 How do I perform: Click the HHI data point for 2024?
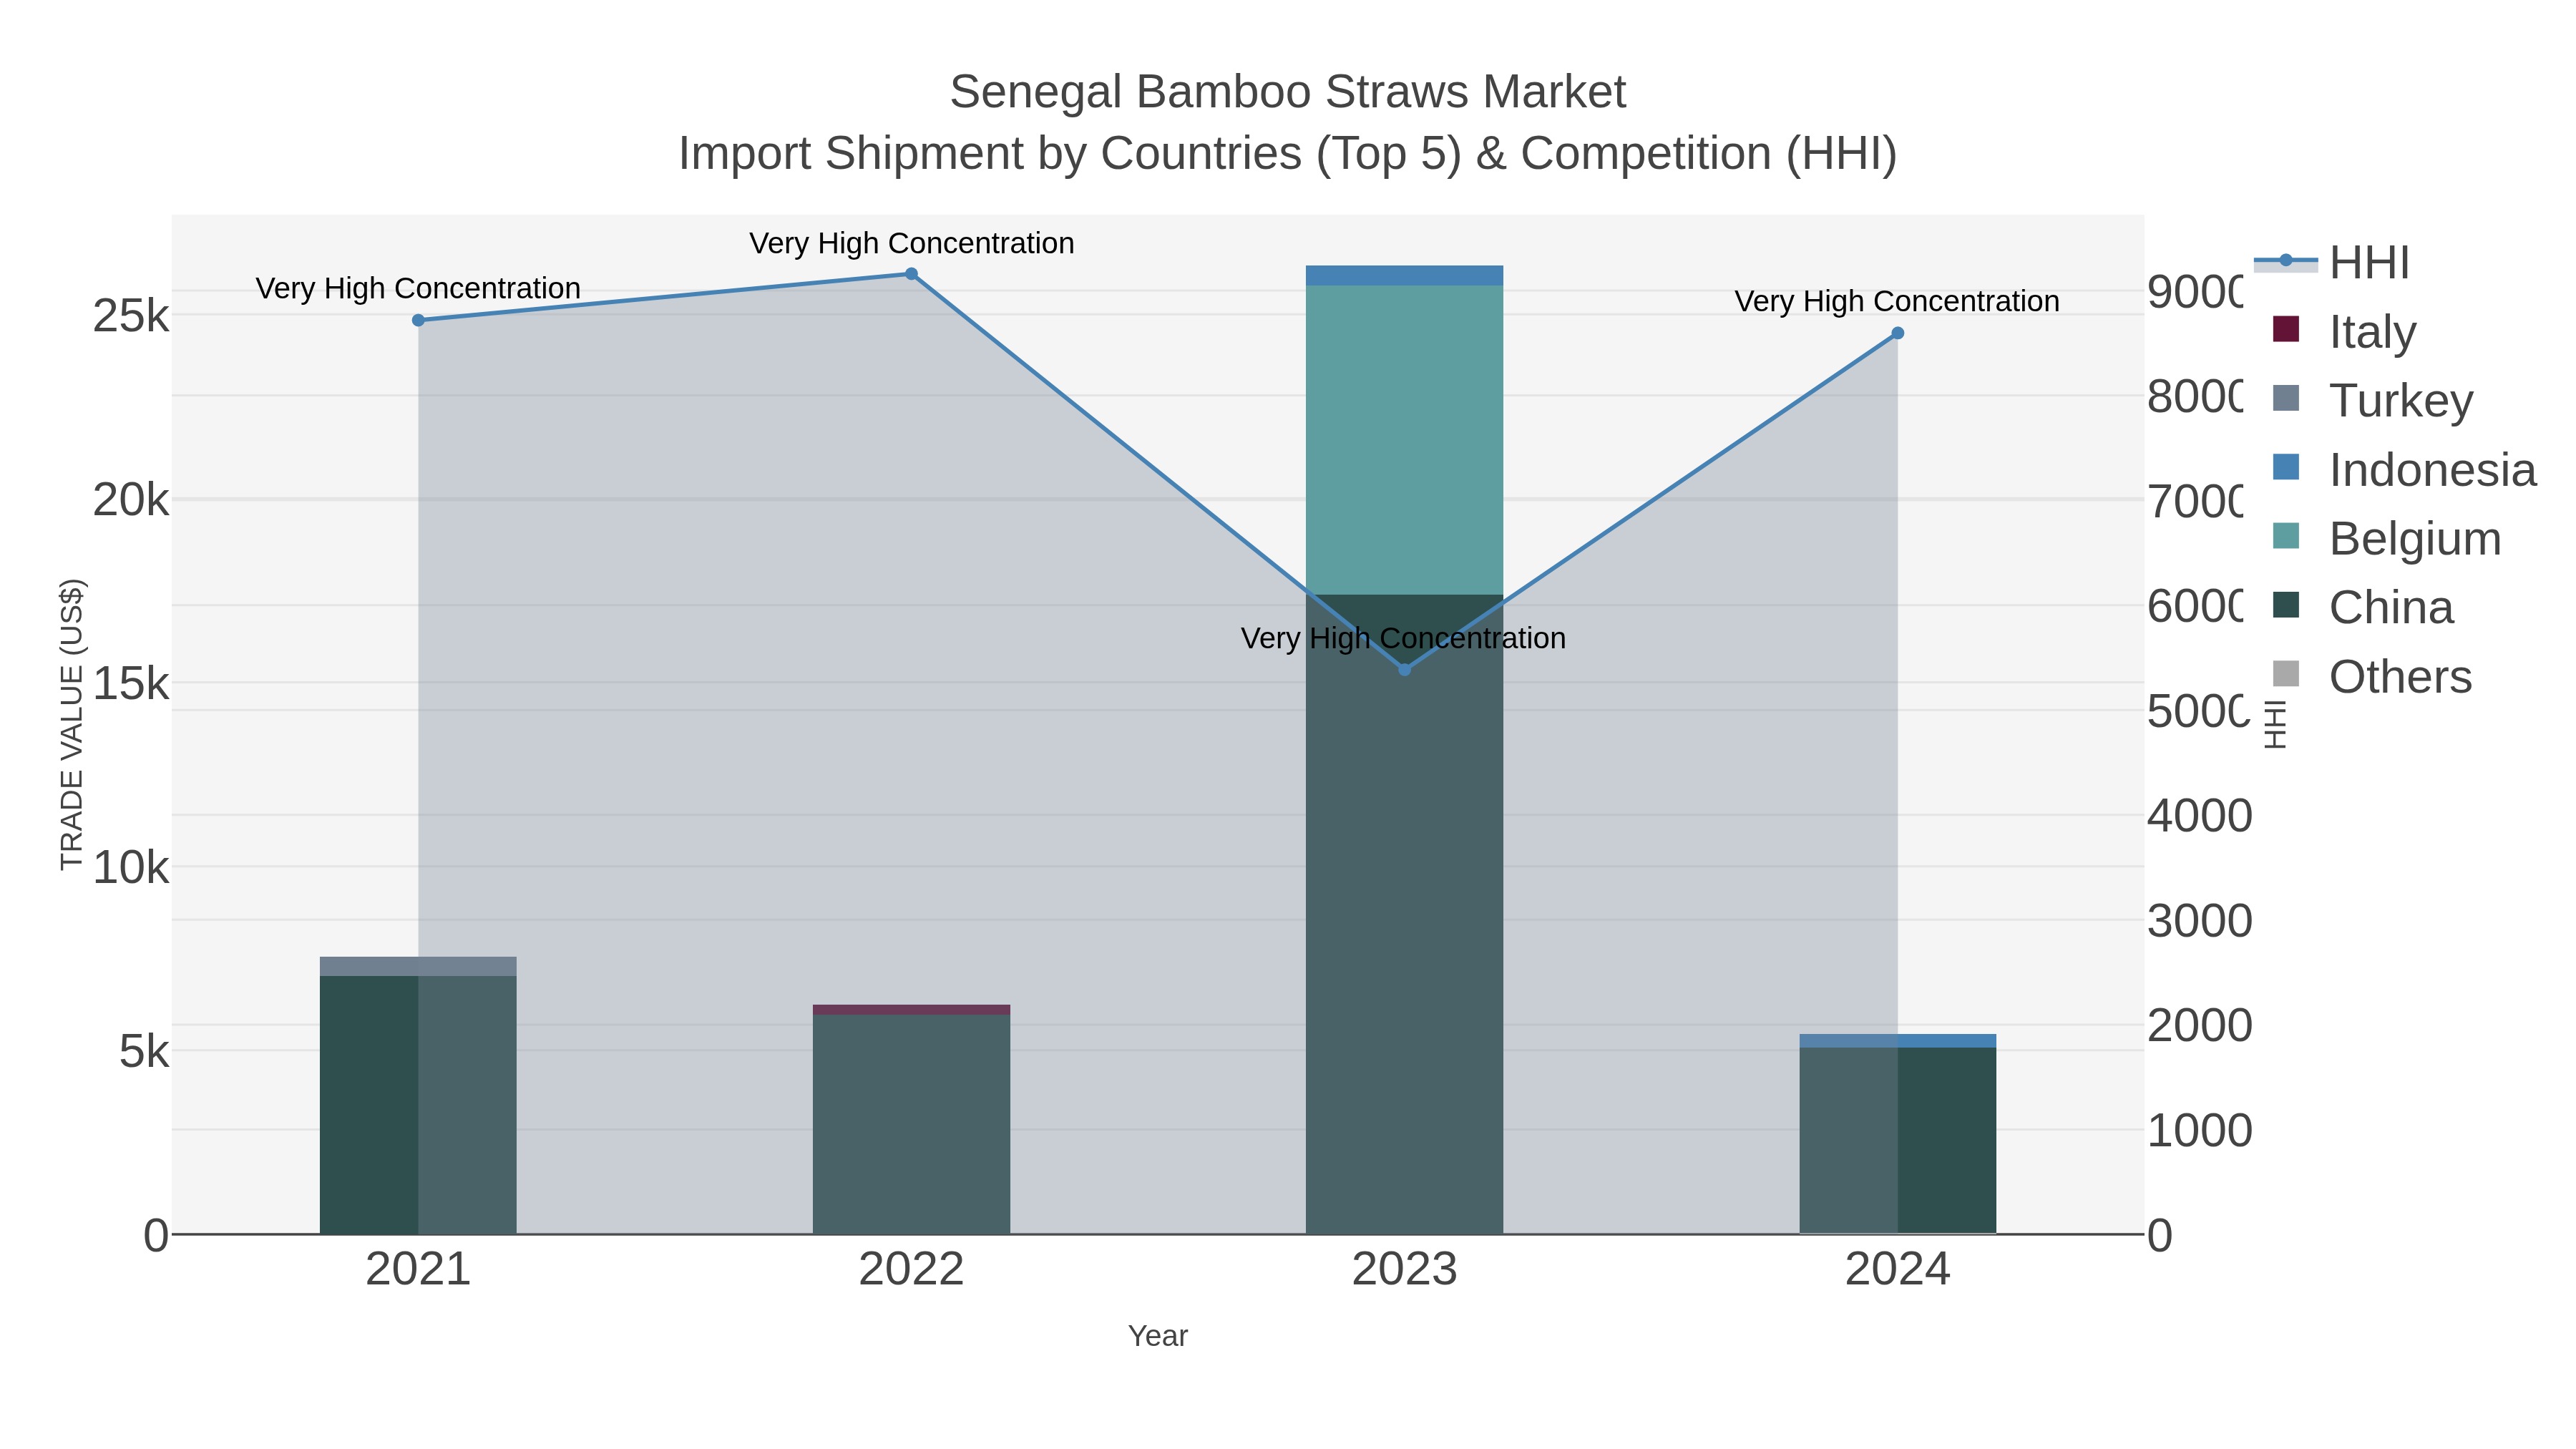1897,333
